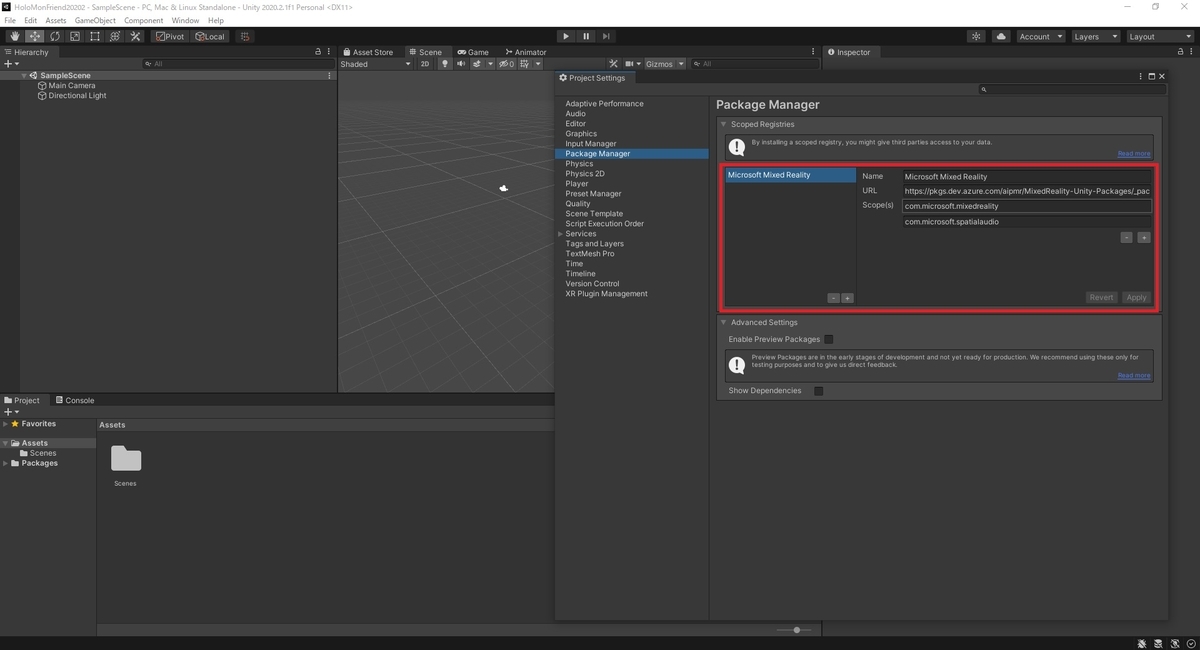The image size is (1200, 650).
Task: Open the Assets menu
Action: pyautogui.click(x=56, y=20)
